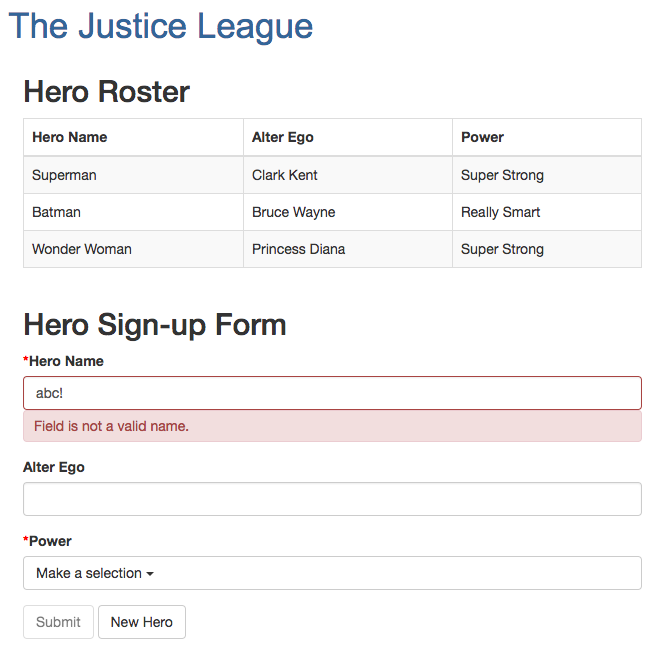Click the Clark Kent cell
This screenshot has height=651, width=655.
point(348,175)
